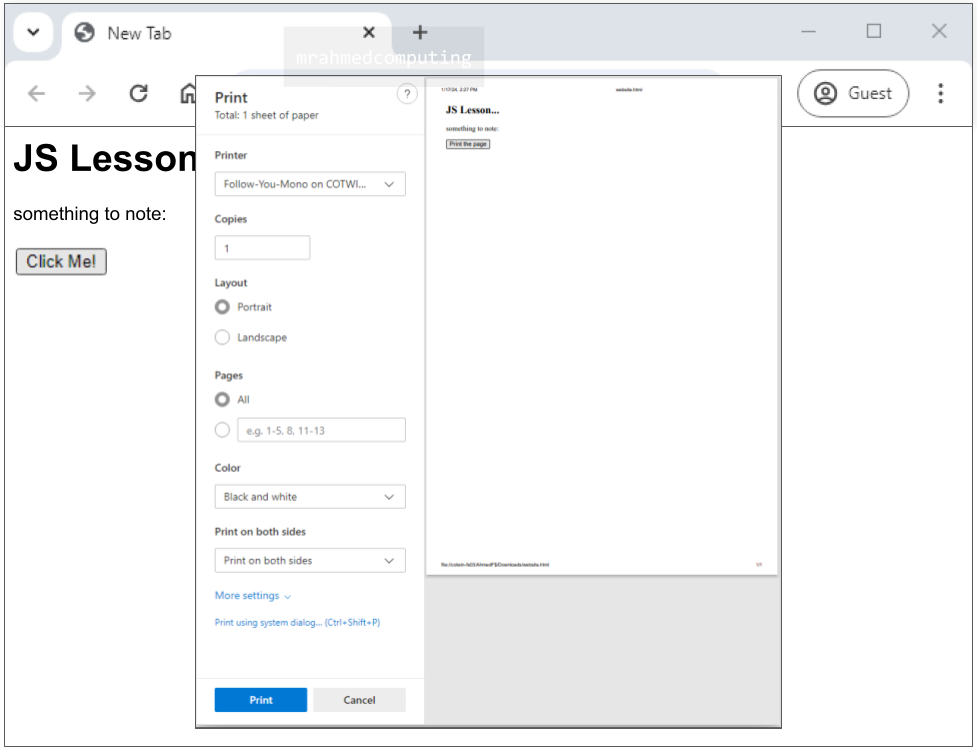Select Portrait layout option
Viewport: 977px width, 750px height.
[x=223, y=307]
